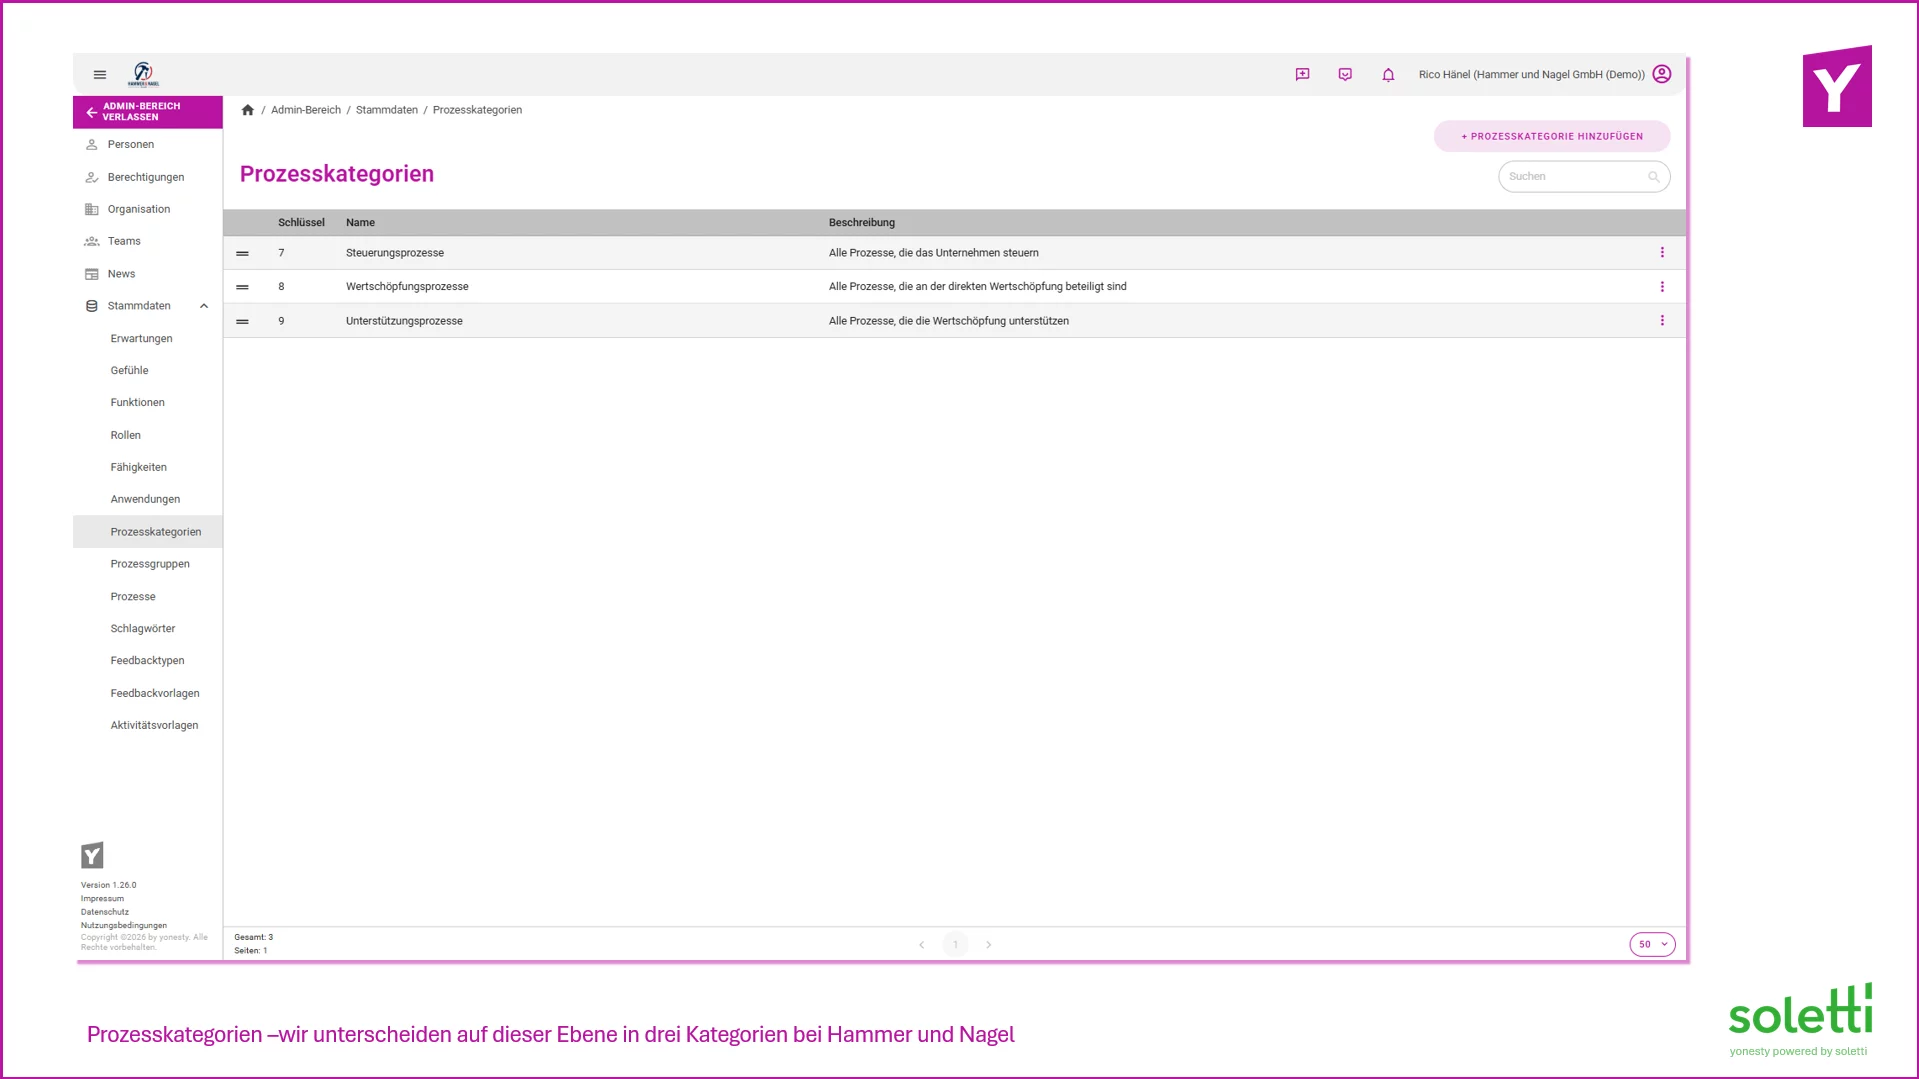
Task: Go to the next page arrow
Action: tap(988, 944)
